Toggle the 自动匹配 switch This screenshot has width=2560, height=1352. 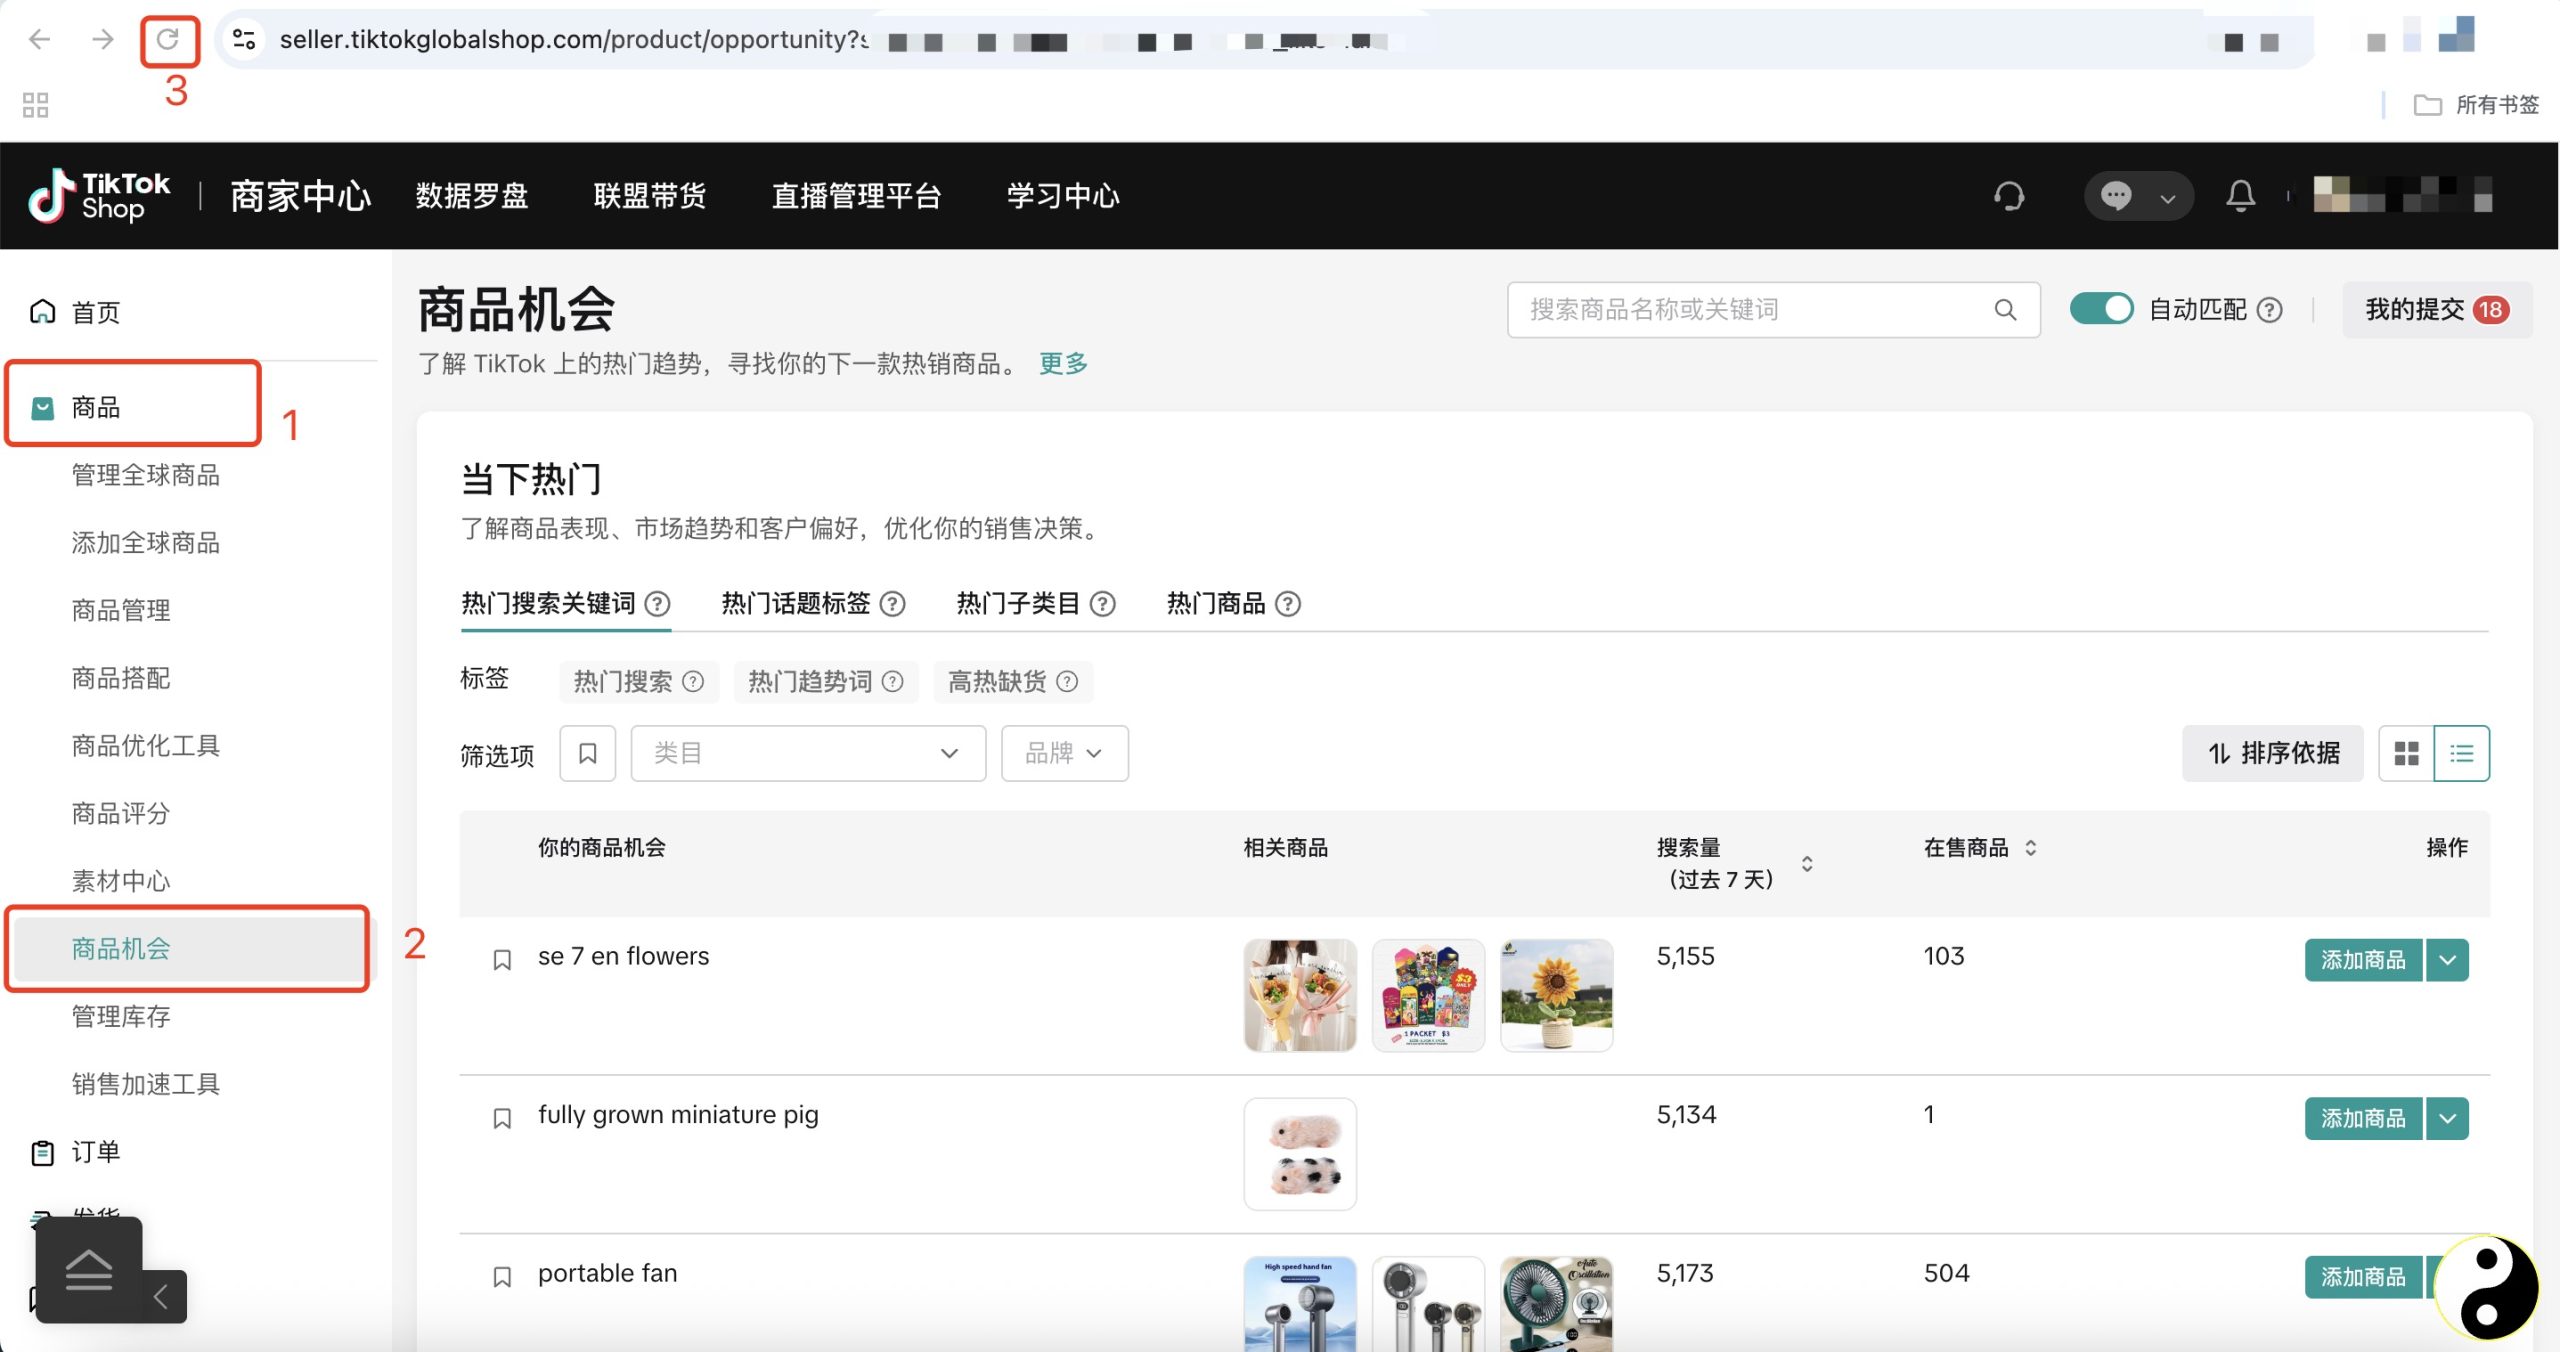tap(2101, 309)
